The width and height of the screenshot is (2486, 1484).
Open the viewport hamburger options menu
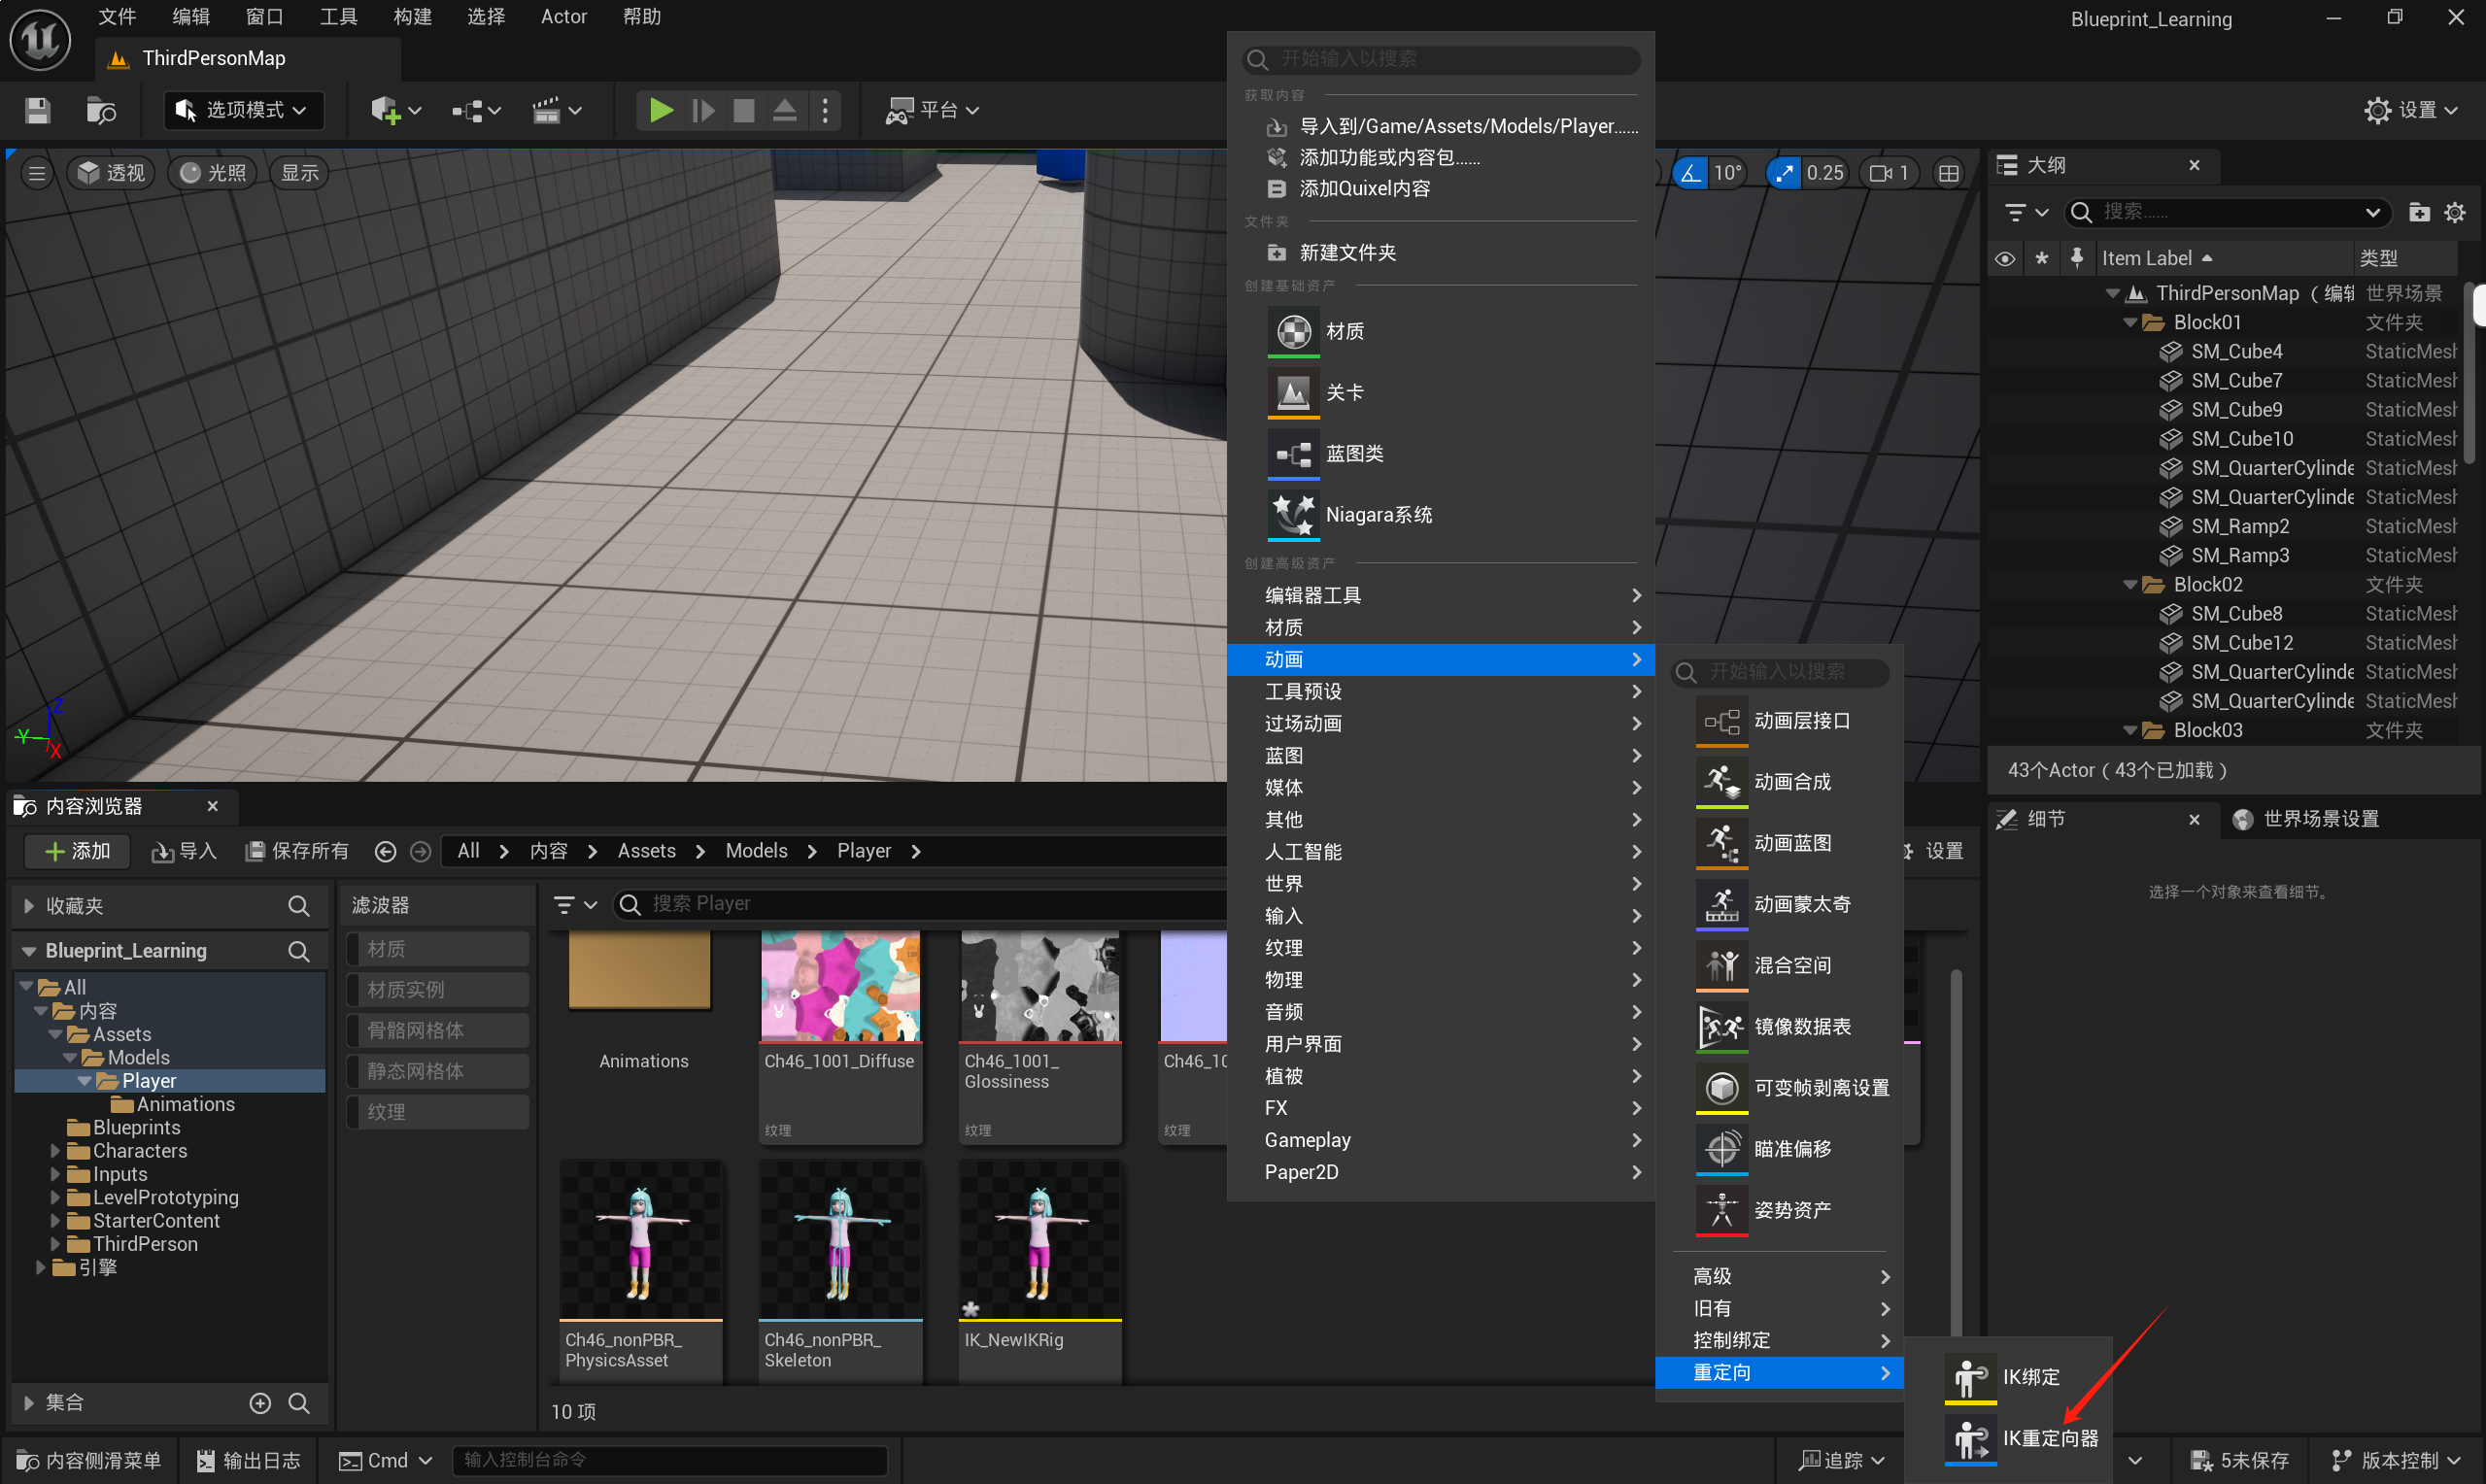[x=37, y=173]
